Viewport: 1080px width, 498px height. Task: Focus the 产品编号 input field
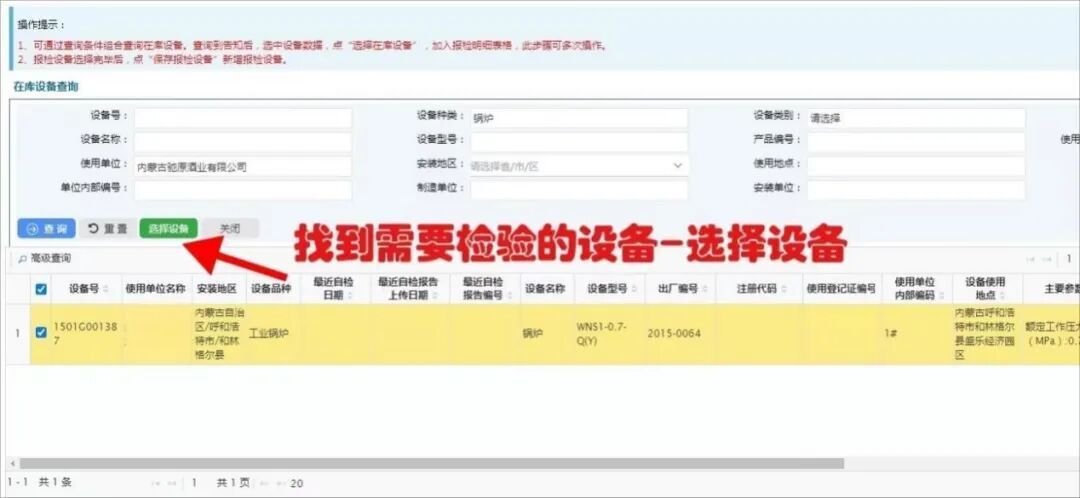pos(916,142)
